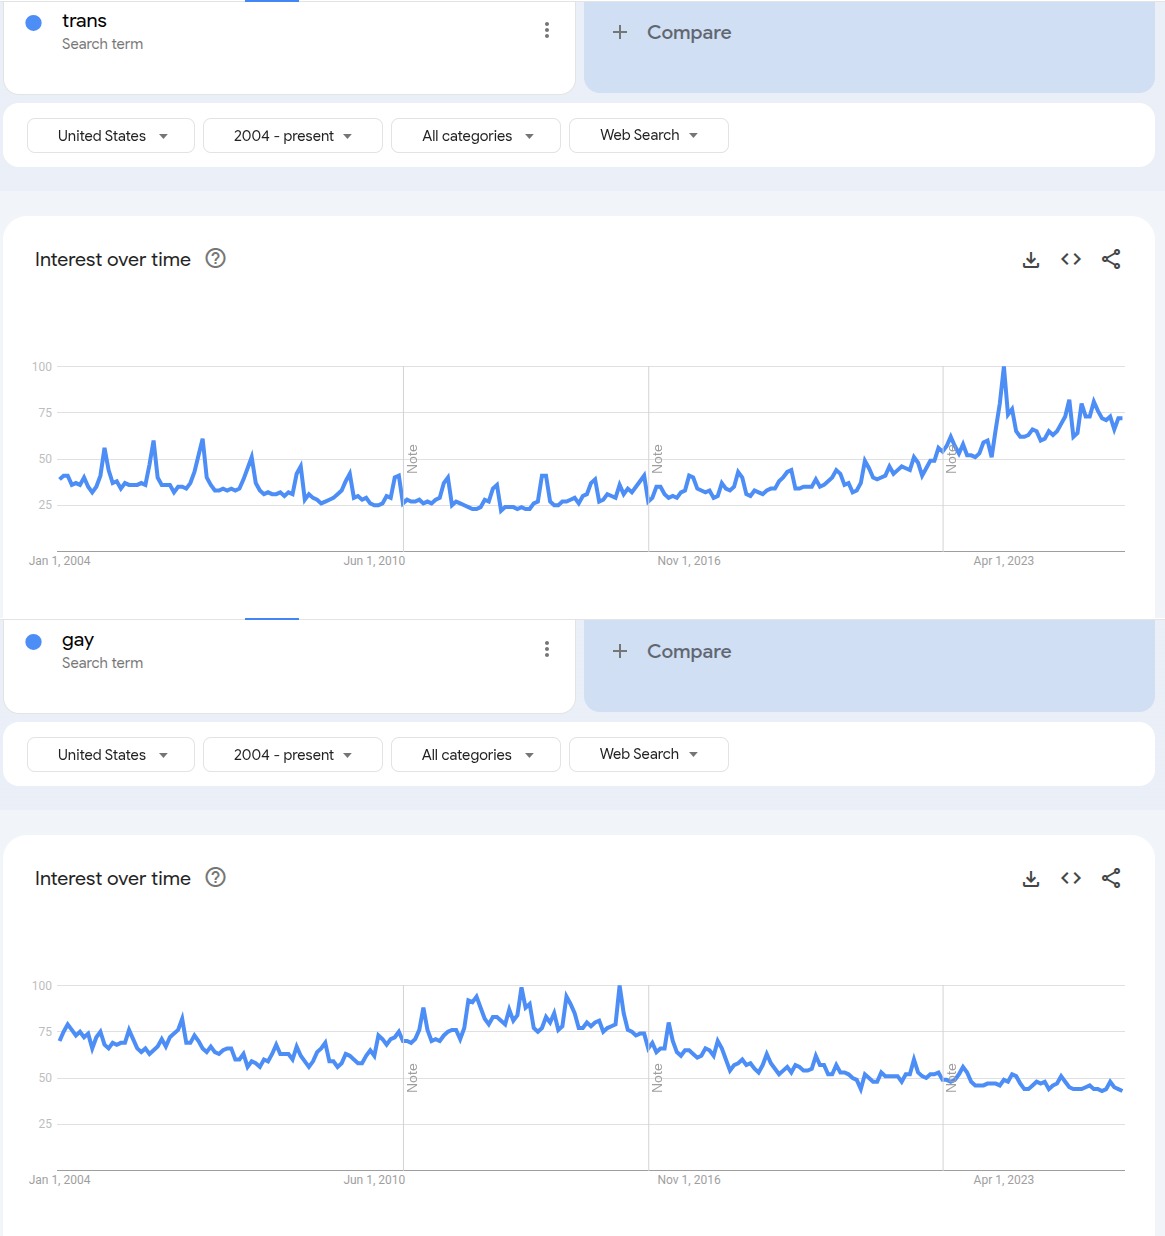Expand All categories dropdown in gay section
The image size is (1165, 1236).
click(x=476, y=754)
